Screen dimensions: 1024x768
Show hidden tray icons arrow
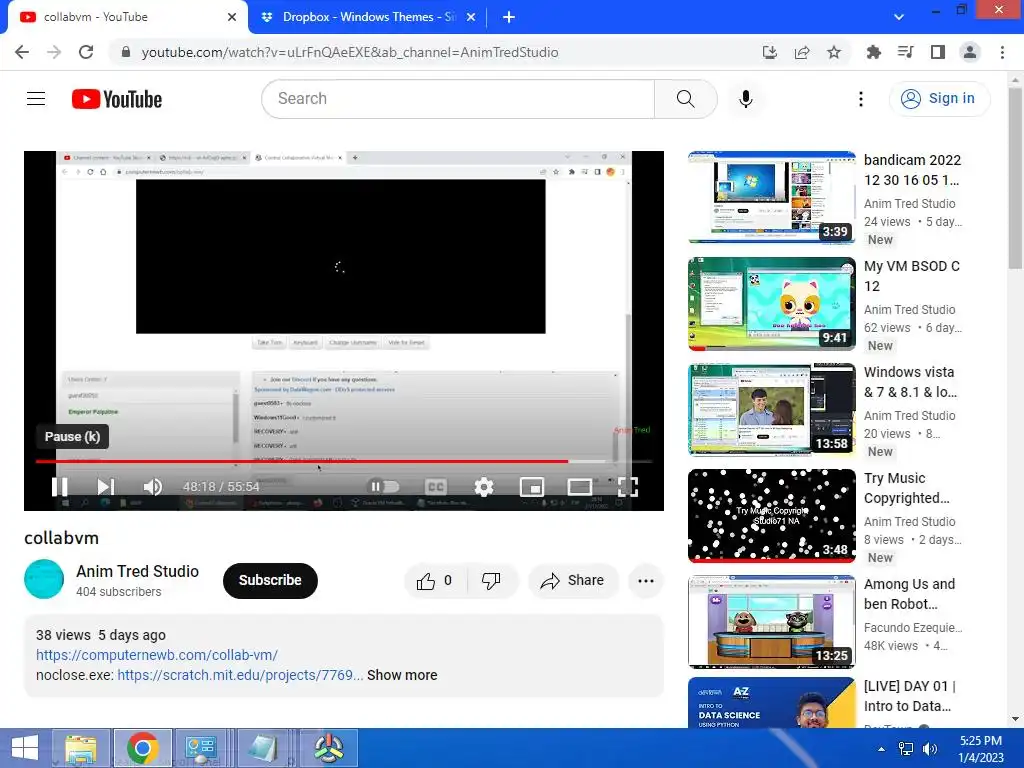point(882,749)
